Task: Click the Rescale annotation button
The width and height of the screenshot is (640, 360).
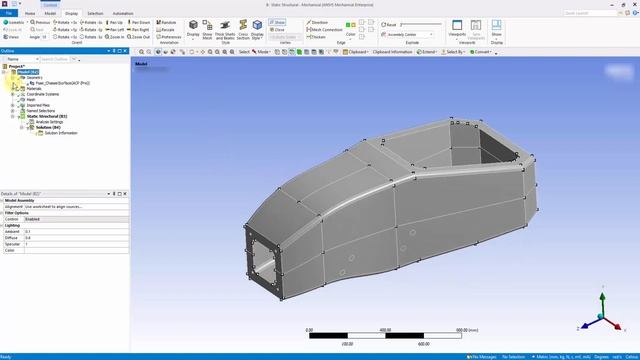Action: pos(165,30)
